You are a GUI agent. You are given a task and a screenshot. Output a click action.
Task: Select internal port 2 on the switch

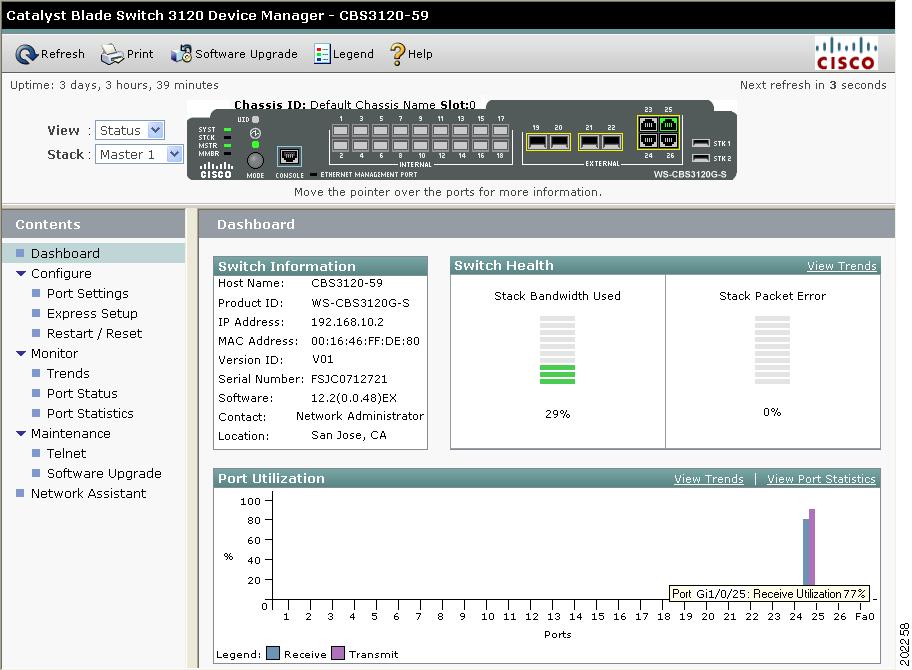pyautogui.click(x=341, y=145)
